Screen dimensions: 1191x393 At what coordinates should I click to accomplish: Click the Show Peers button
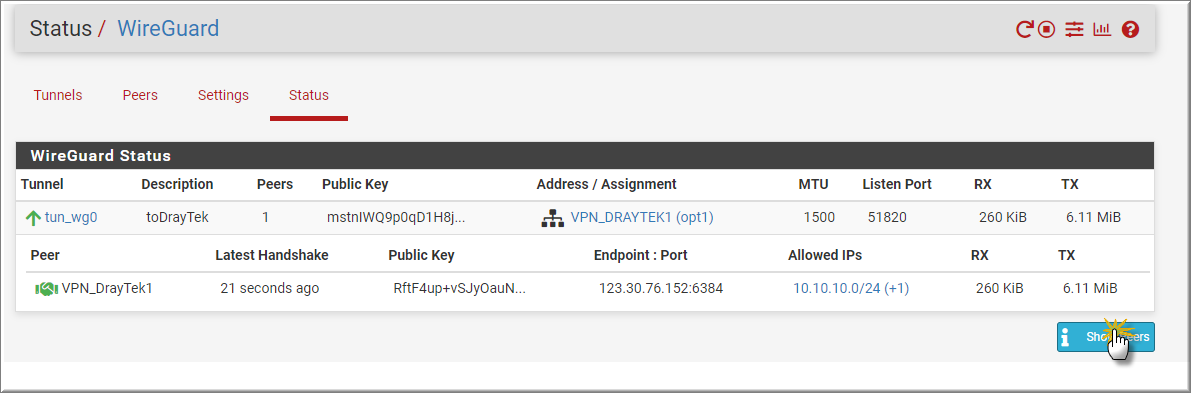click(x=1106, y=337)
